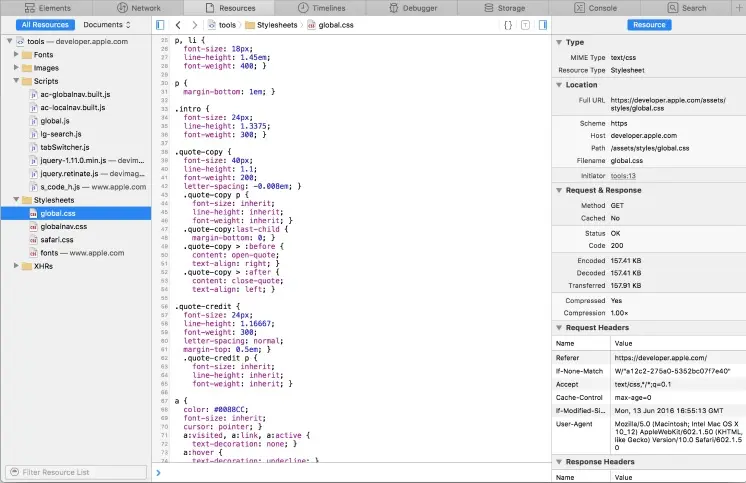Collapse the Response Headers section
The height and width of the screenshot is (483, 746).
click(559, 462)
